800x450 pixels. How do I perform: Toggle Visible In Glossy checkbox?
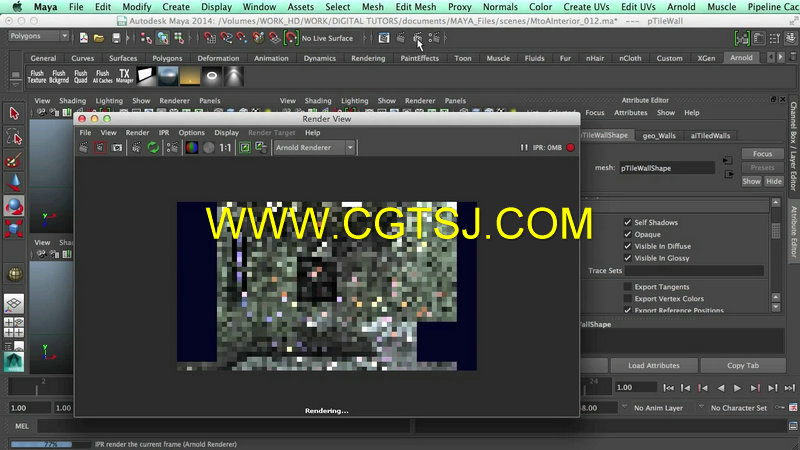coord(628,258)
